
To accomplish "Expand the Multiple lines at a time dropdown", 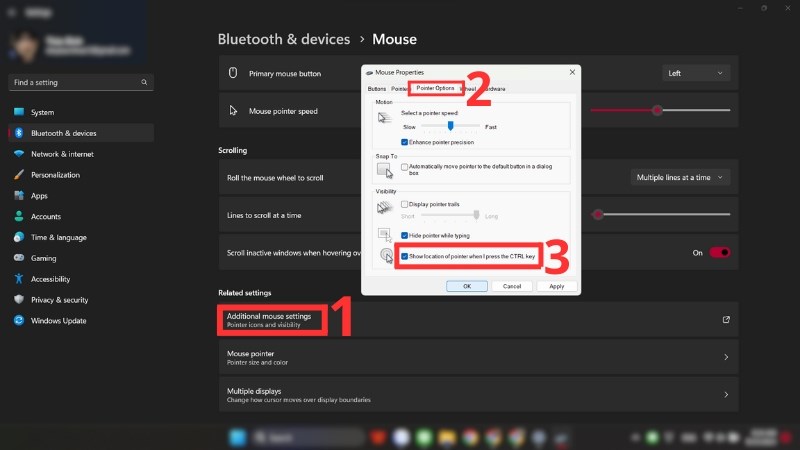I will coord(679,177).
